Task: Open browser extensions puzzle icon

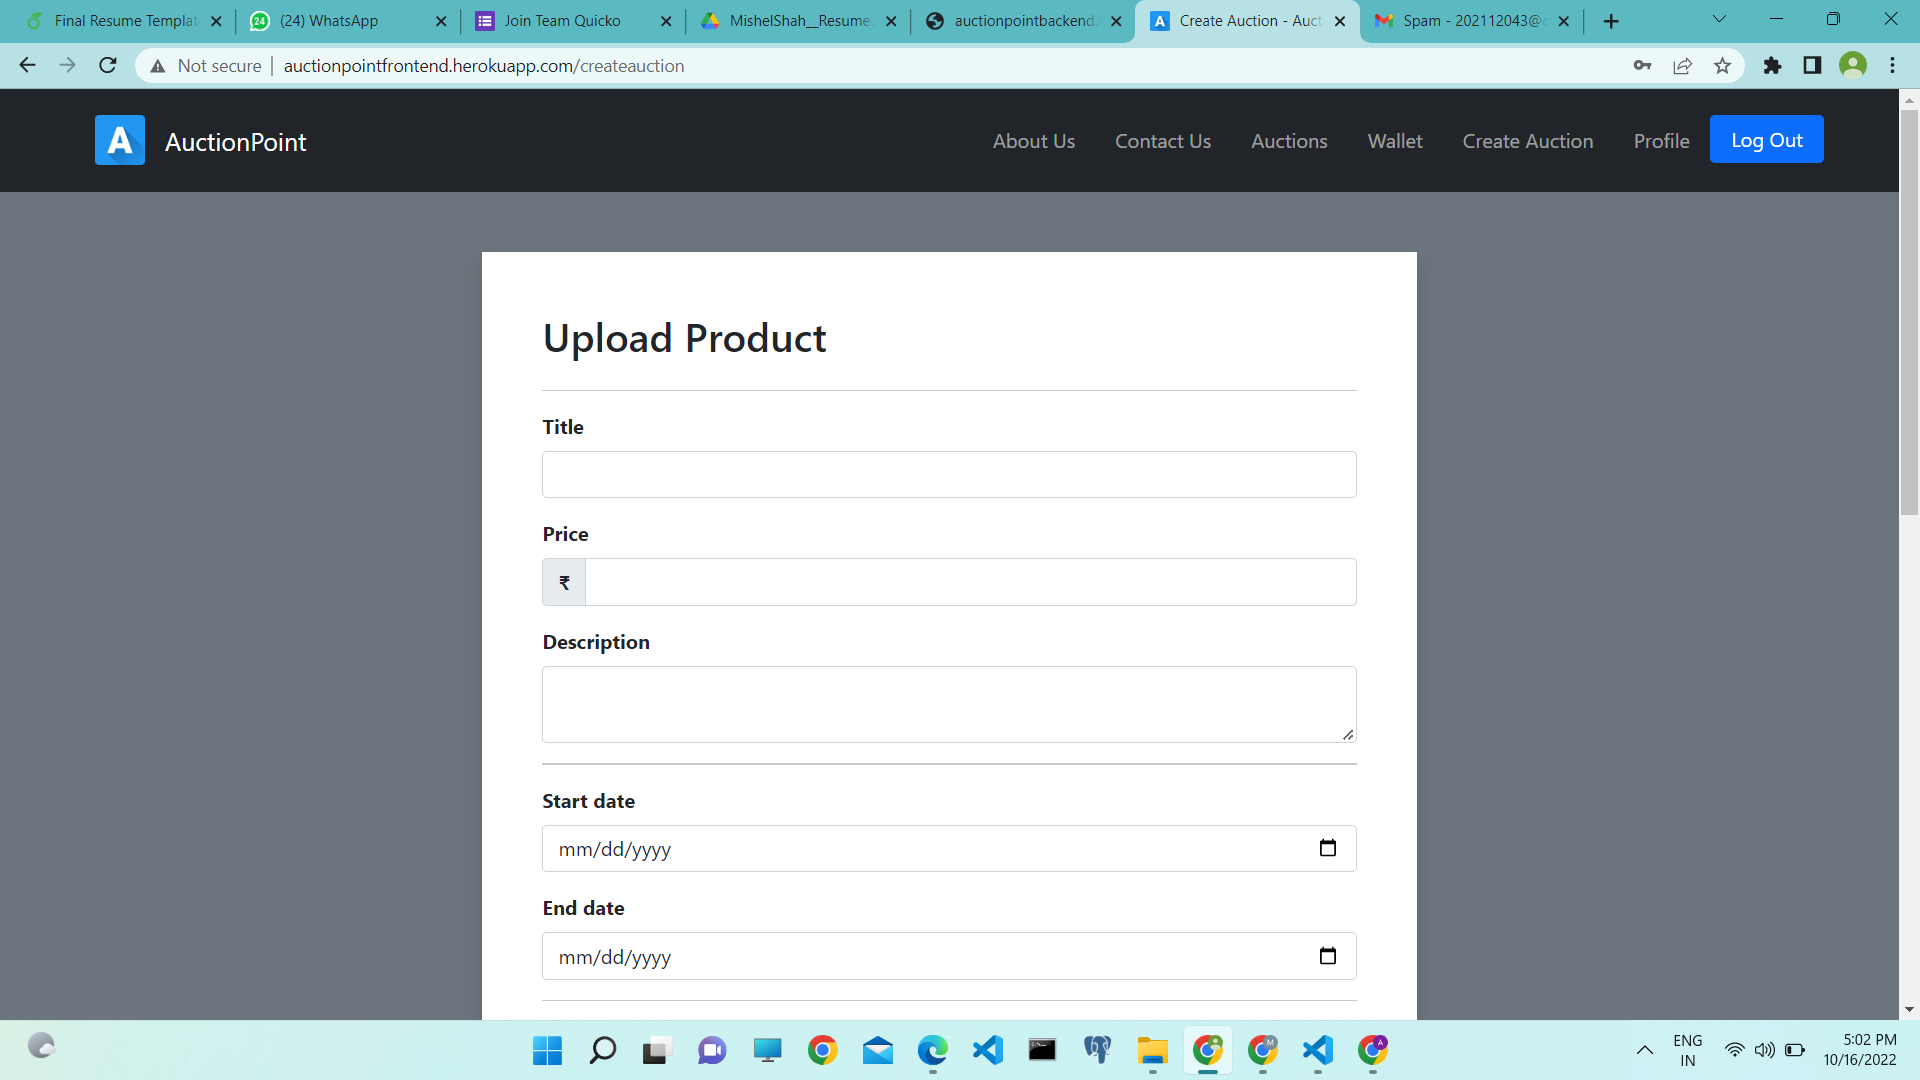Action: click(x=1772, y=65)
